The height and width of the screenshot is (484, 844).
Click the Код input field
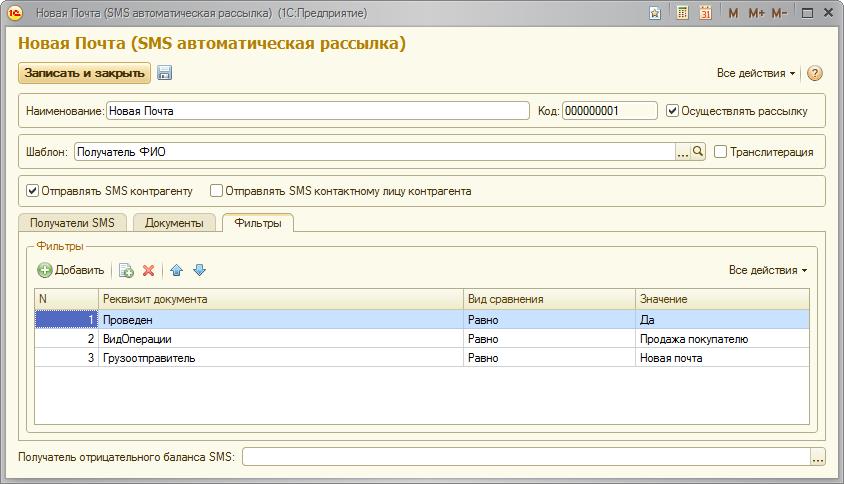click(609, 111)
